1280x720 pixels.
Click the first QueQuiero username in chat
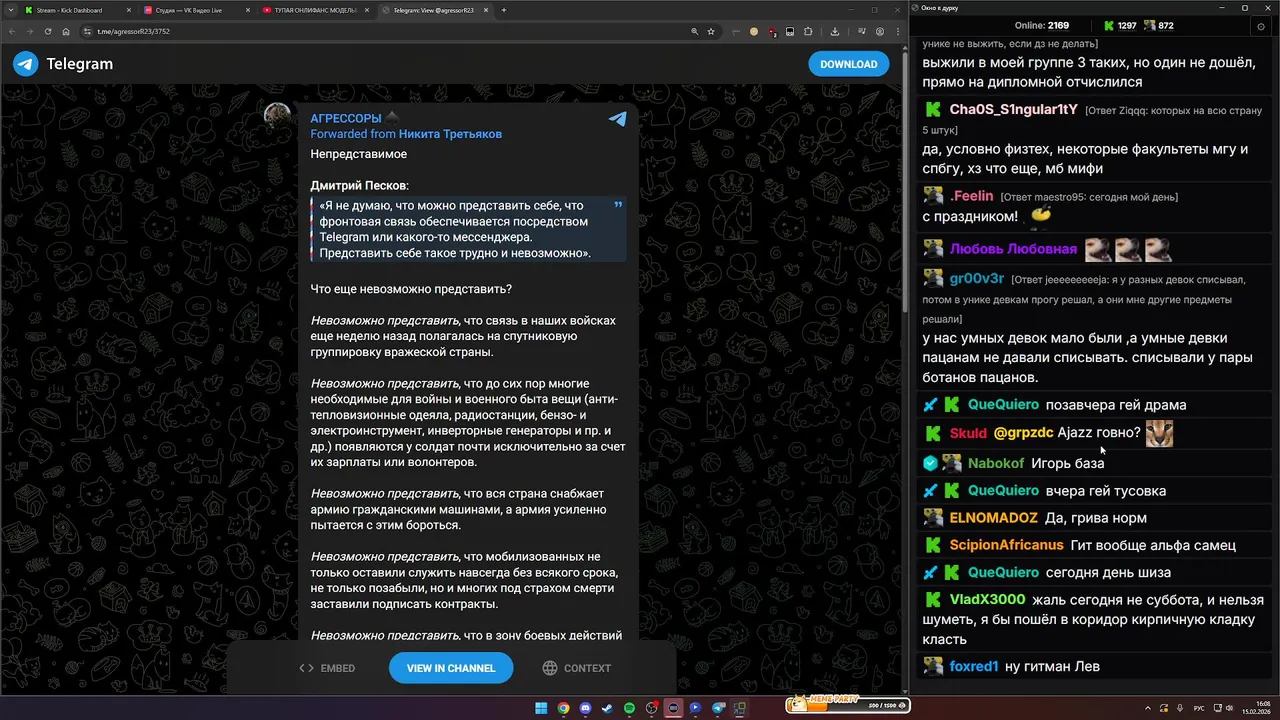[x=1003, y=405]
